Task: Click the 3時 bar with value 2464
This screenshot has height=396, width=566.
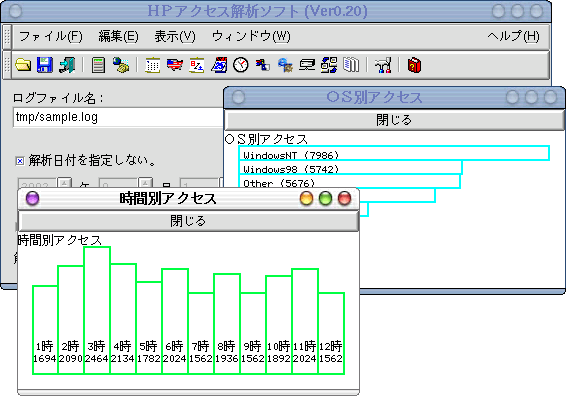Action: click(97, 310)
